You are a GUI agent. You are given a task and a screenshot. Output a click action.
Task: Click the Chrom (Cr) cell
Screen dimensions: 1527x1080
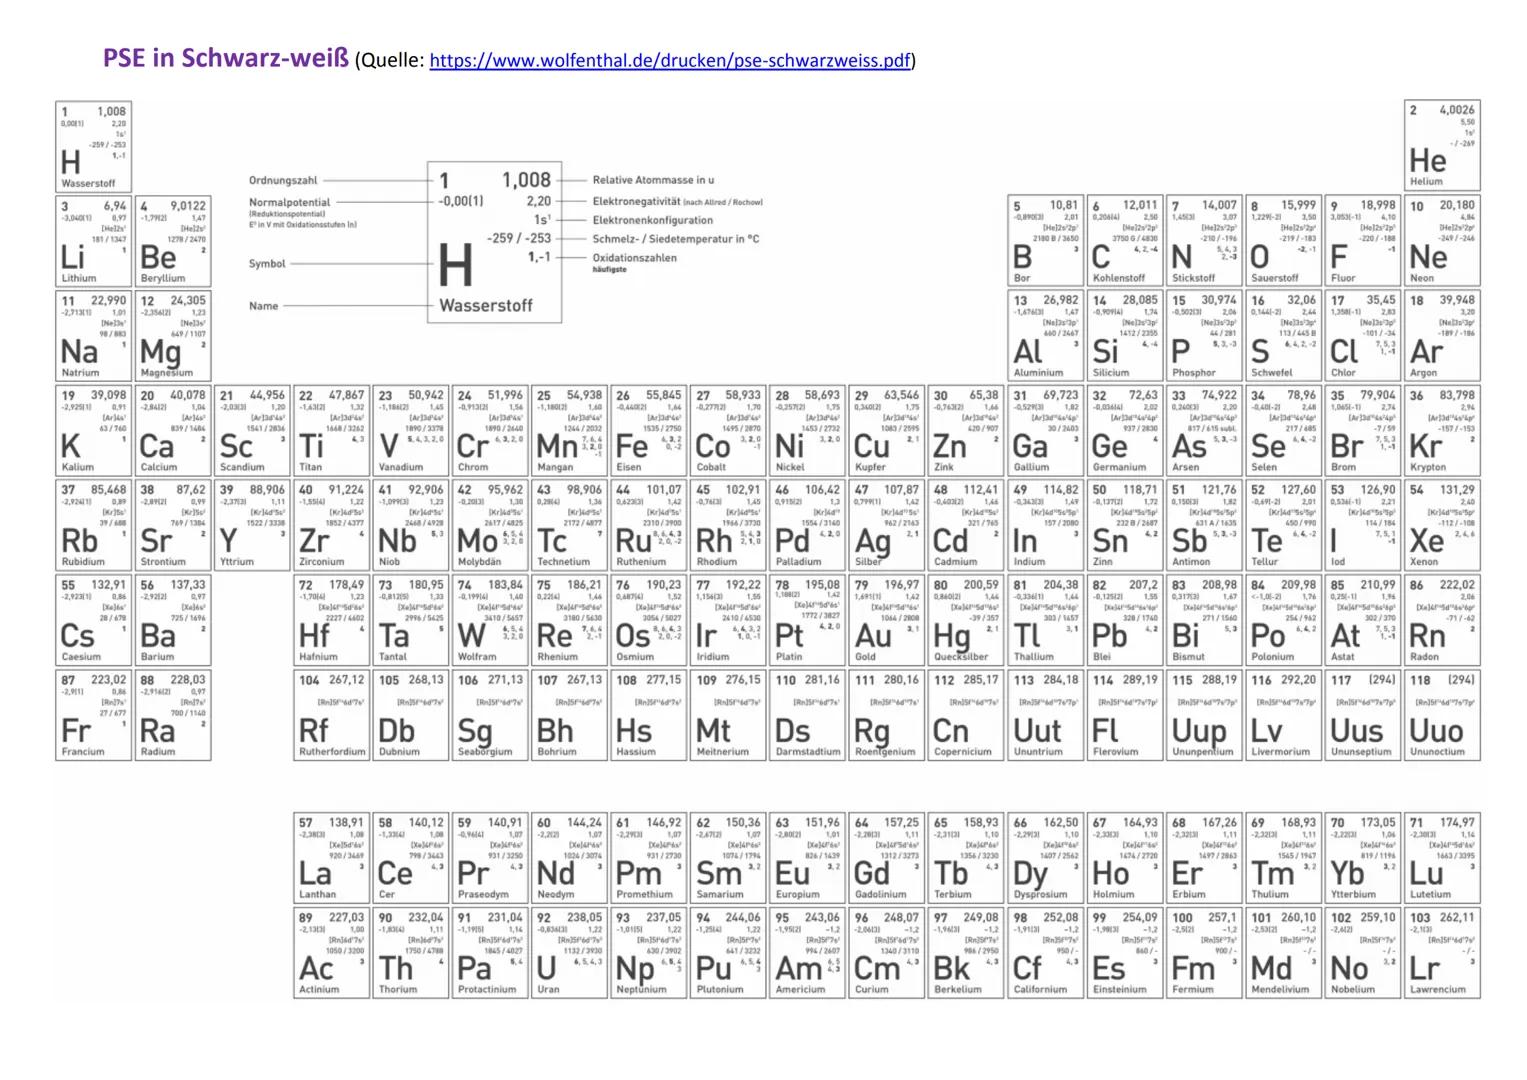(490, 431)
